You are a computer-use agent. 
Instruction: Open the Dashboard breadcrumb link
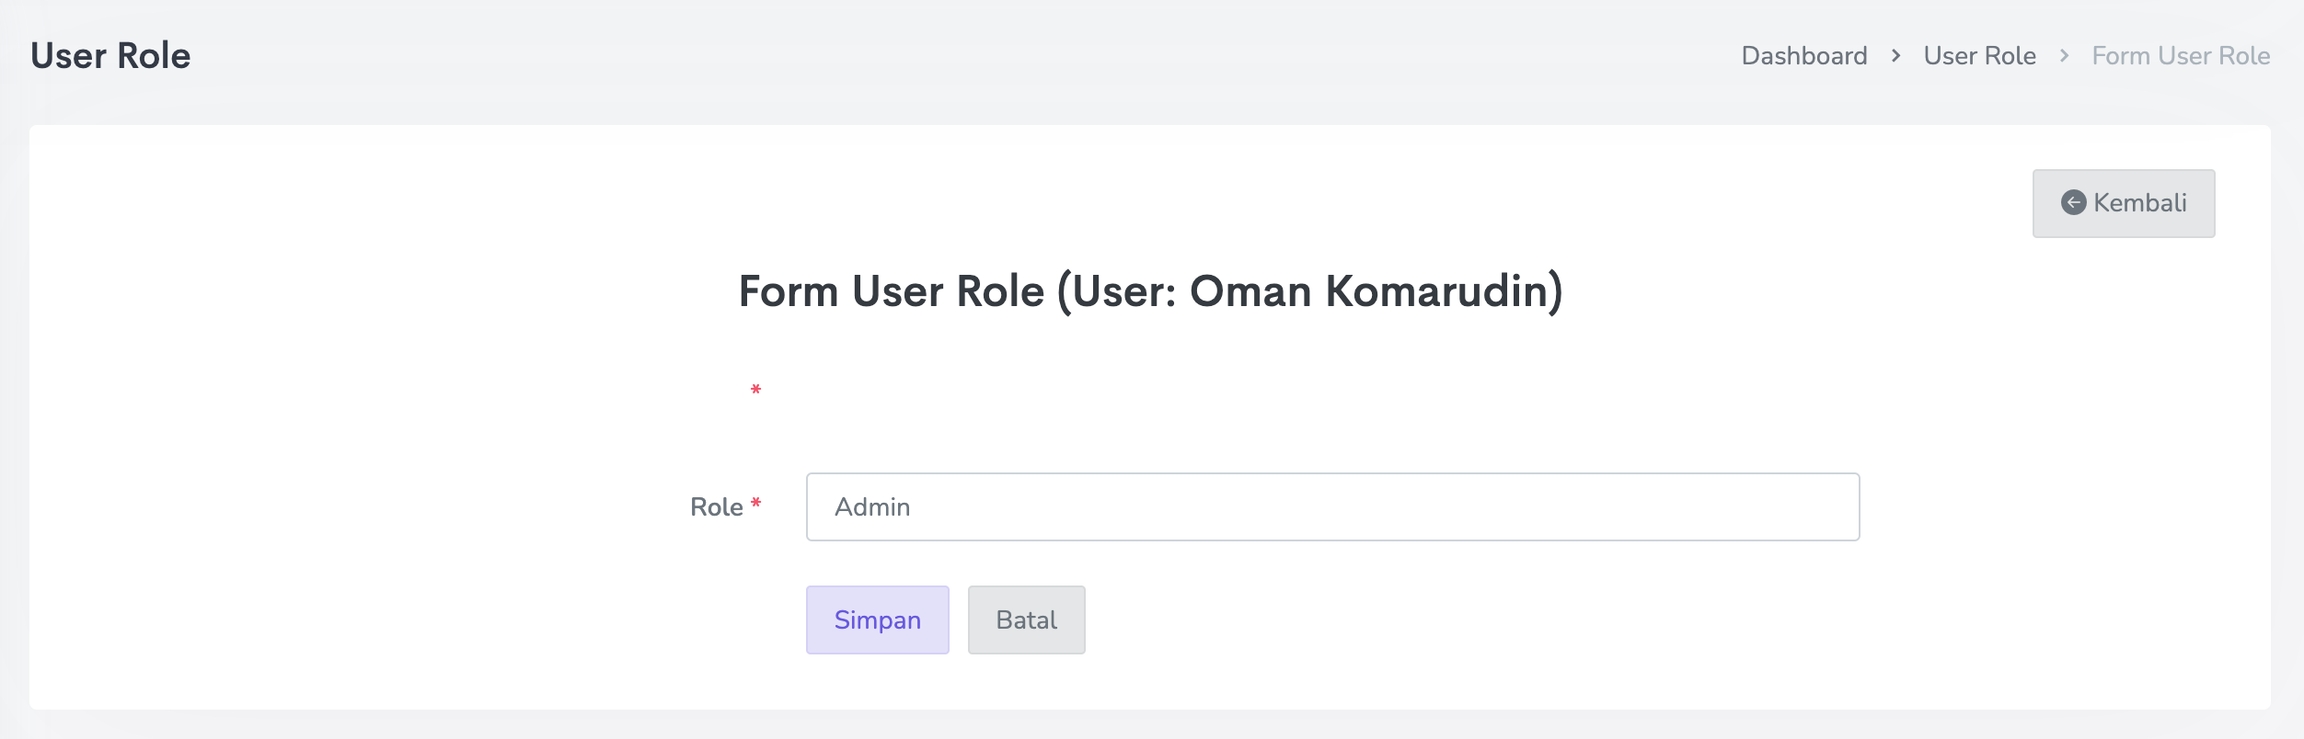(x=1804, y=56)
